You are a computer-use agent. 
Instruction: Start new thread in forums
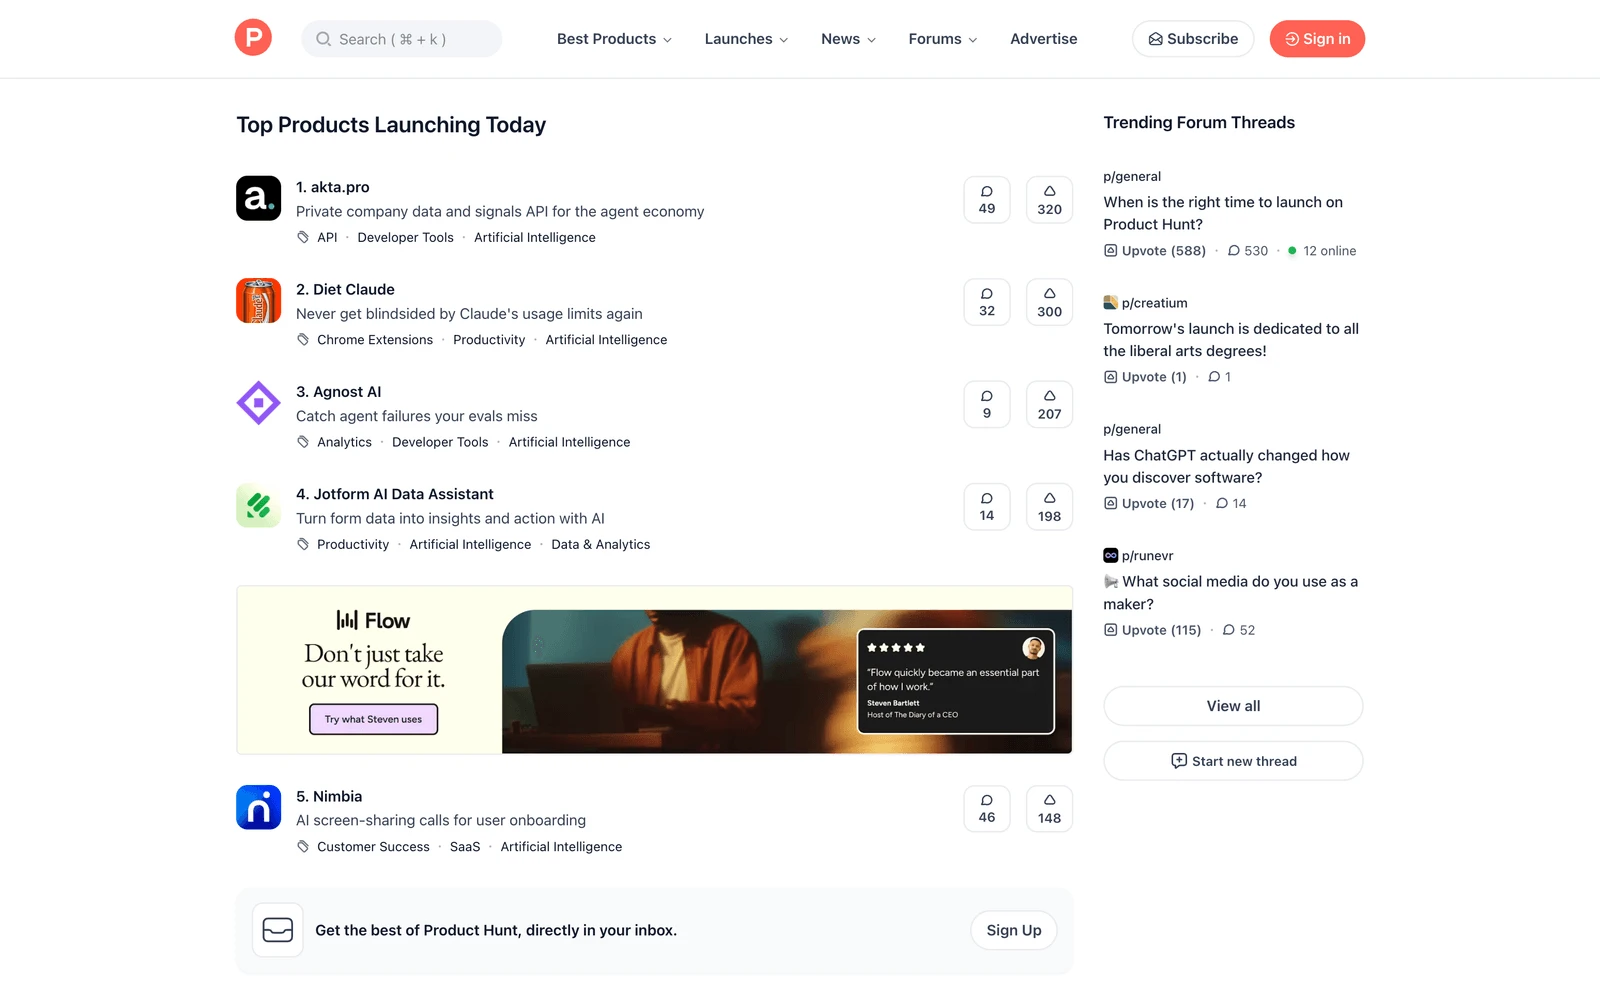pos(1233,761)
